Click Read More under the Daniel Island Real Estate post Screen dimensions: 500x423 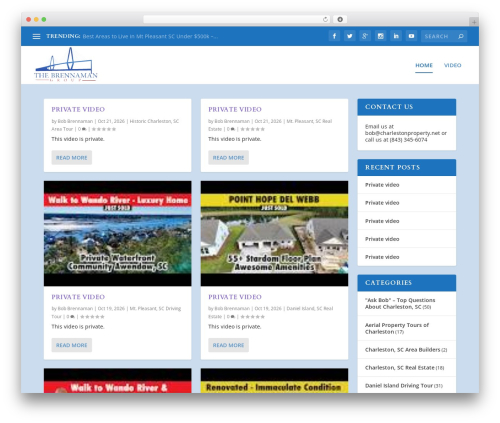pyautogui.click(x=228, y=345)
